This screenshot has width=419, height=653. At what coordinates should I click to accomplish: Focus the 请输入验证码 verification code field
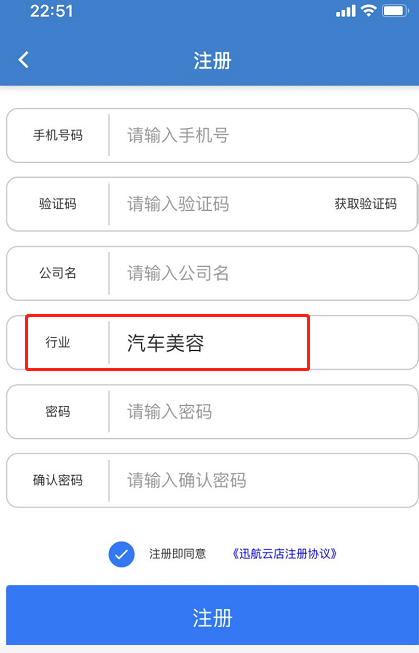221,204
